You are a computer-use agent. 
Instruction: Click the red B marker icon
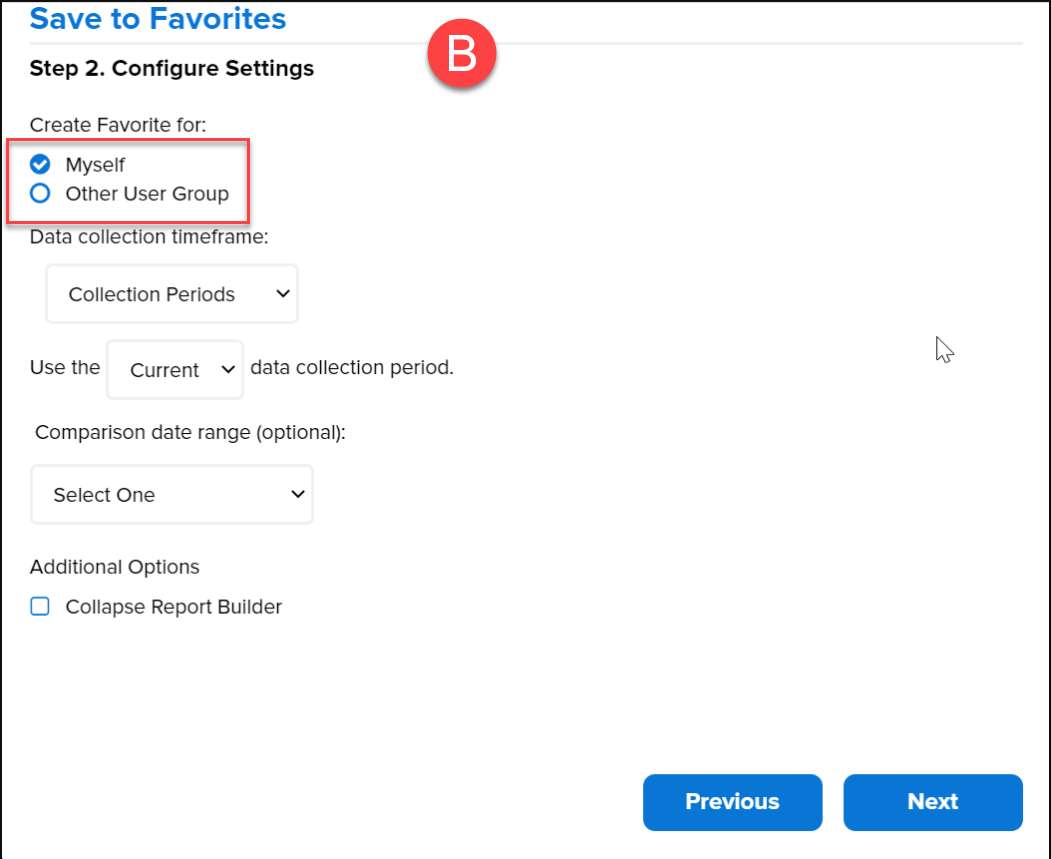(x=461, y=55)
